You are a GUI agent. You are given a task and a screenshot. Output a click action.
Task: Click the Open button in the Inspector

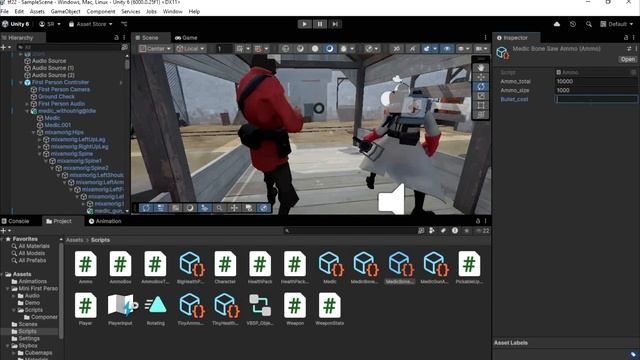coord(627,59)
